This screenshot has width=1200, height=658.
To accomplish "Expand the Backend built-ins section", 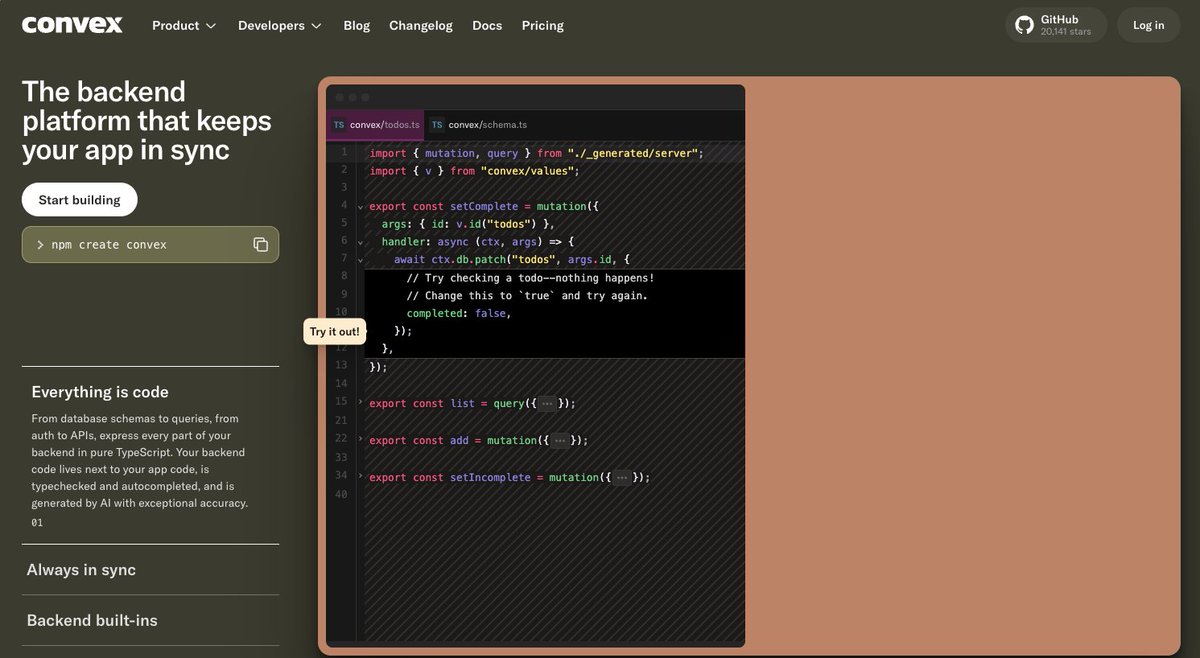I will click(150, 620).
